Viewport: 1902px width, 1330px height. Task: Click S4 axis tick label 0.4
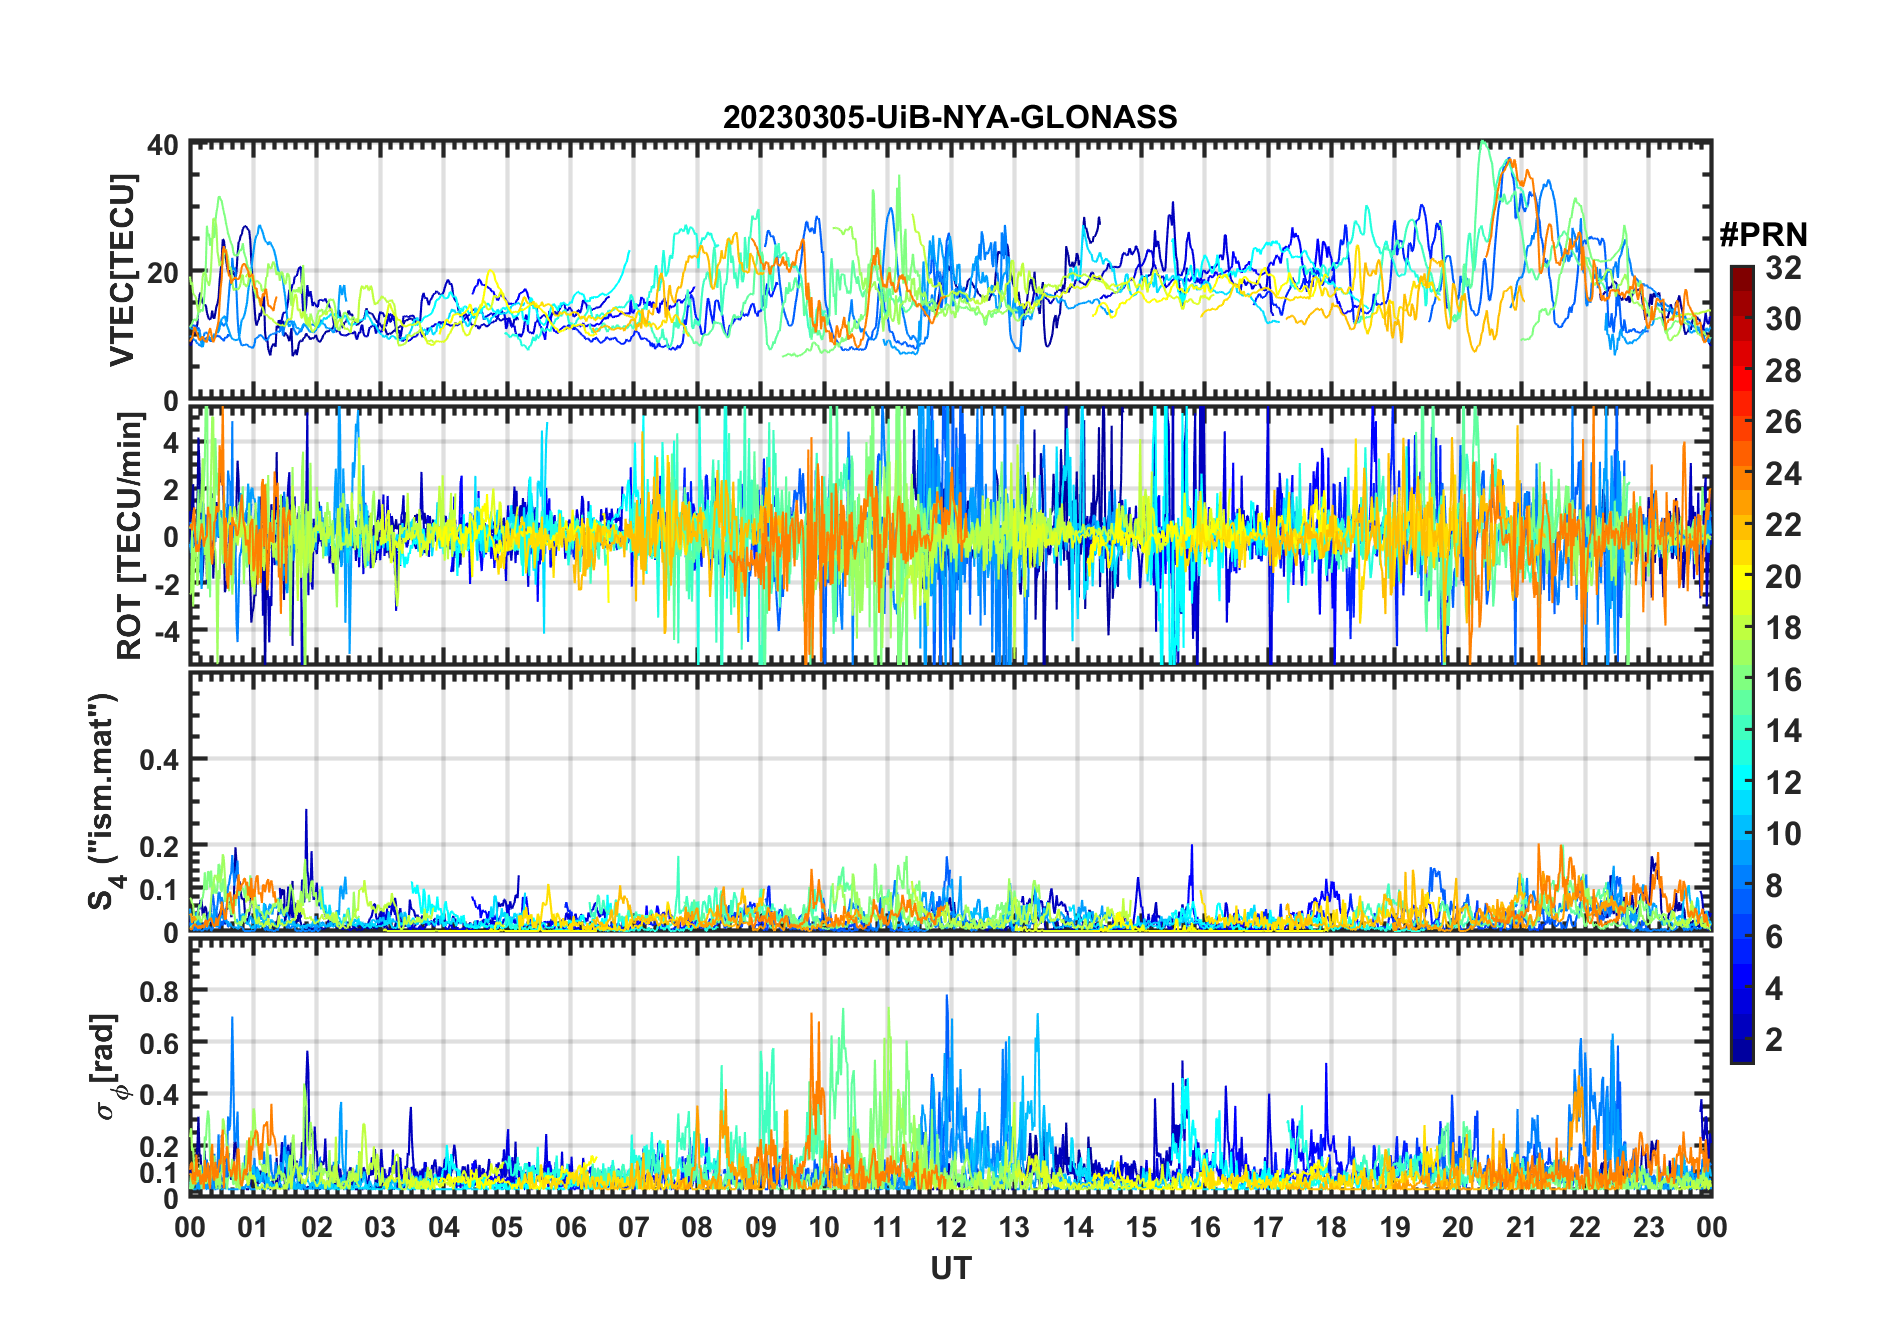pos(159,760)
